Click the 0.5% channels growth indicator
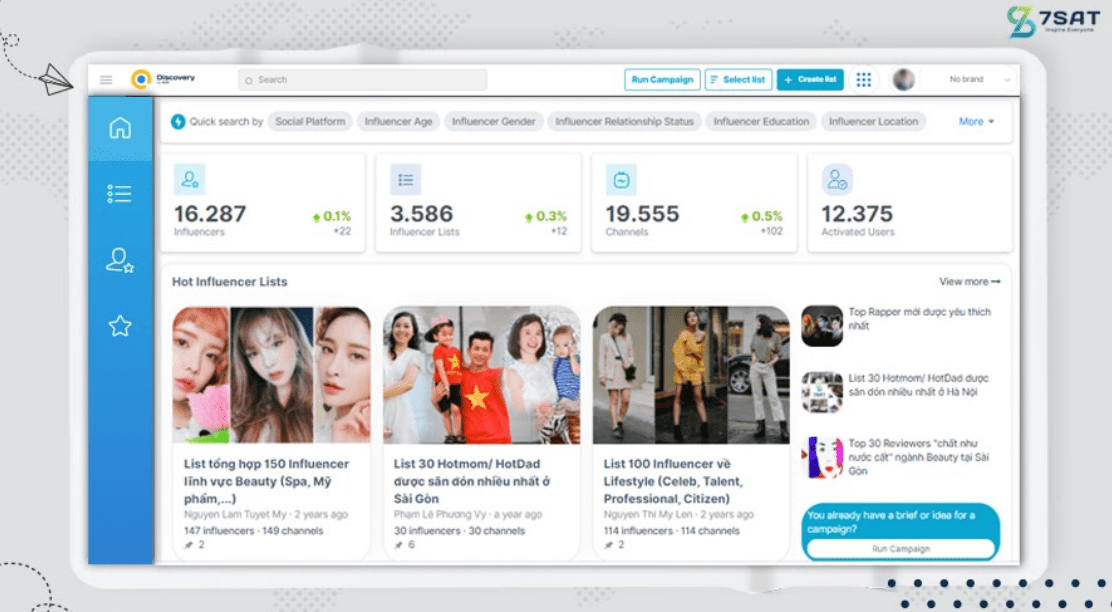 (762, 216)
